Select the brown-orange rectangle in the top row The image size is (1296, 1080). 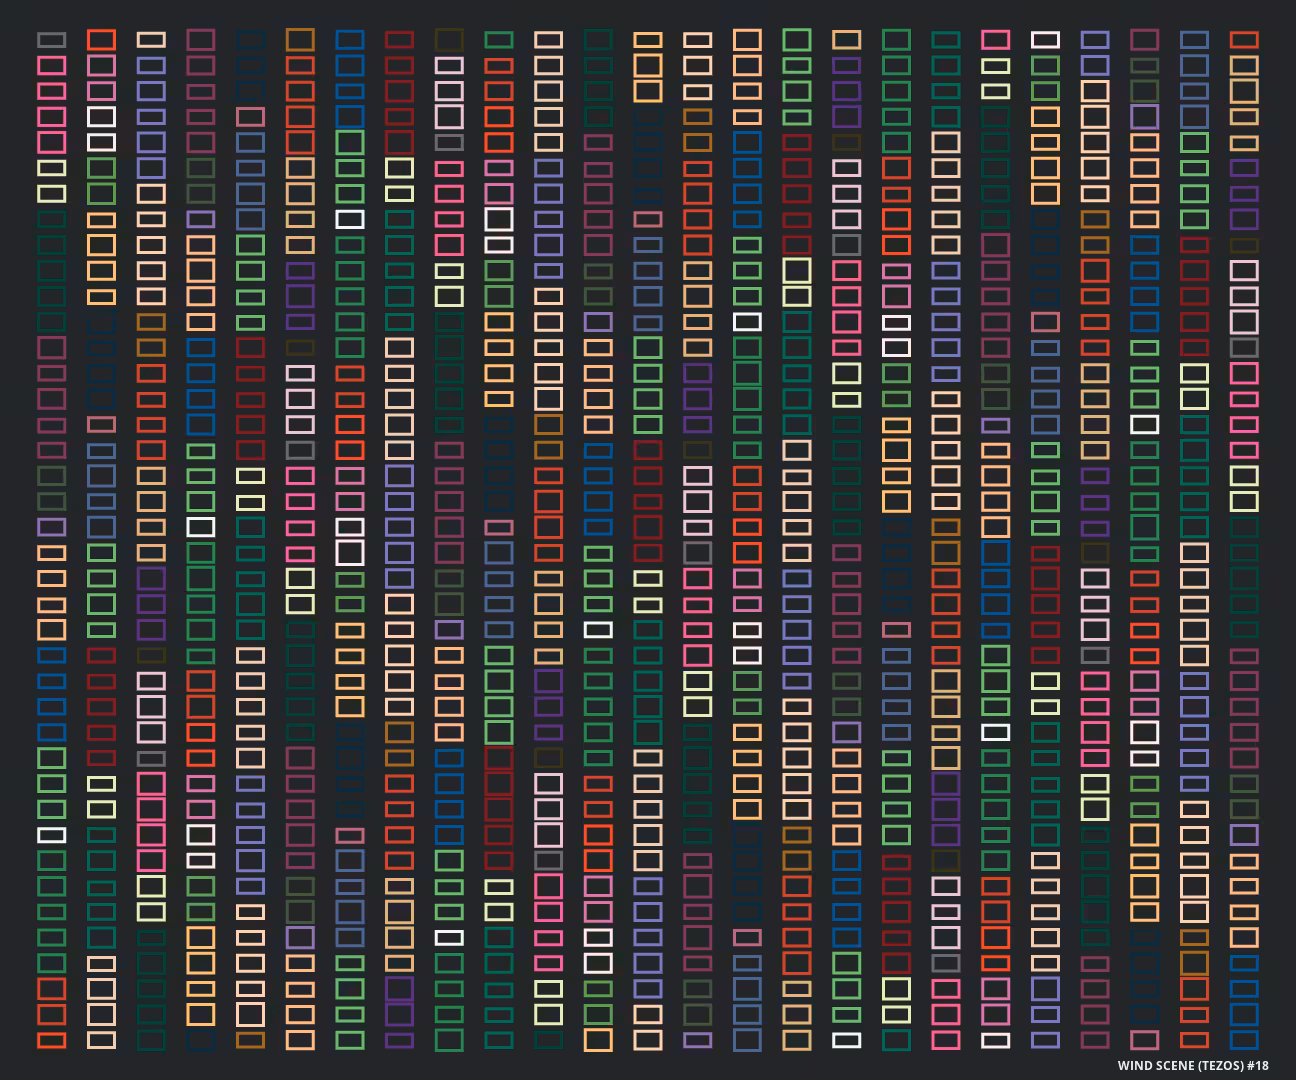(x=300, y=40)
